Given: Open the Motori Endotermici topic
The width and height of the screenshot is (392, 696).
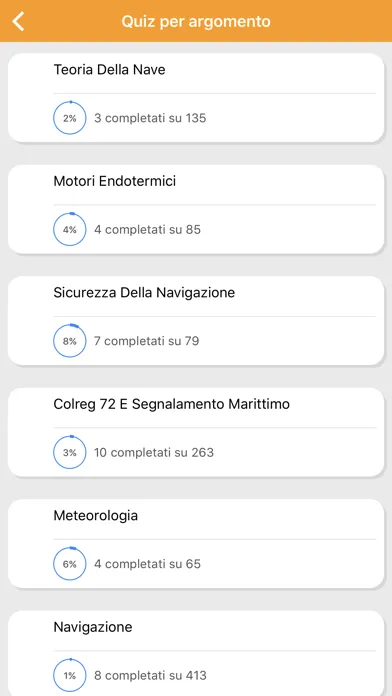Looking at the screenshot, I should pos(196,209).
